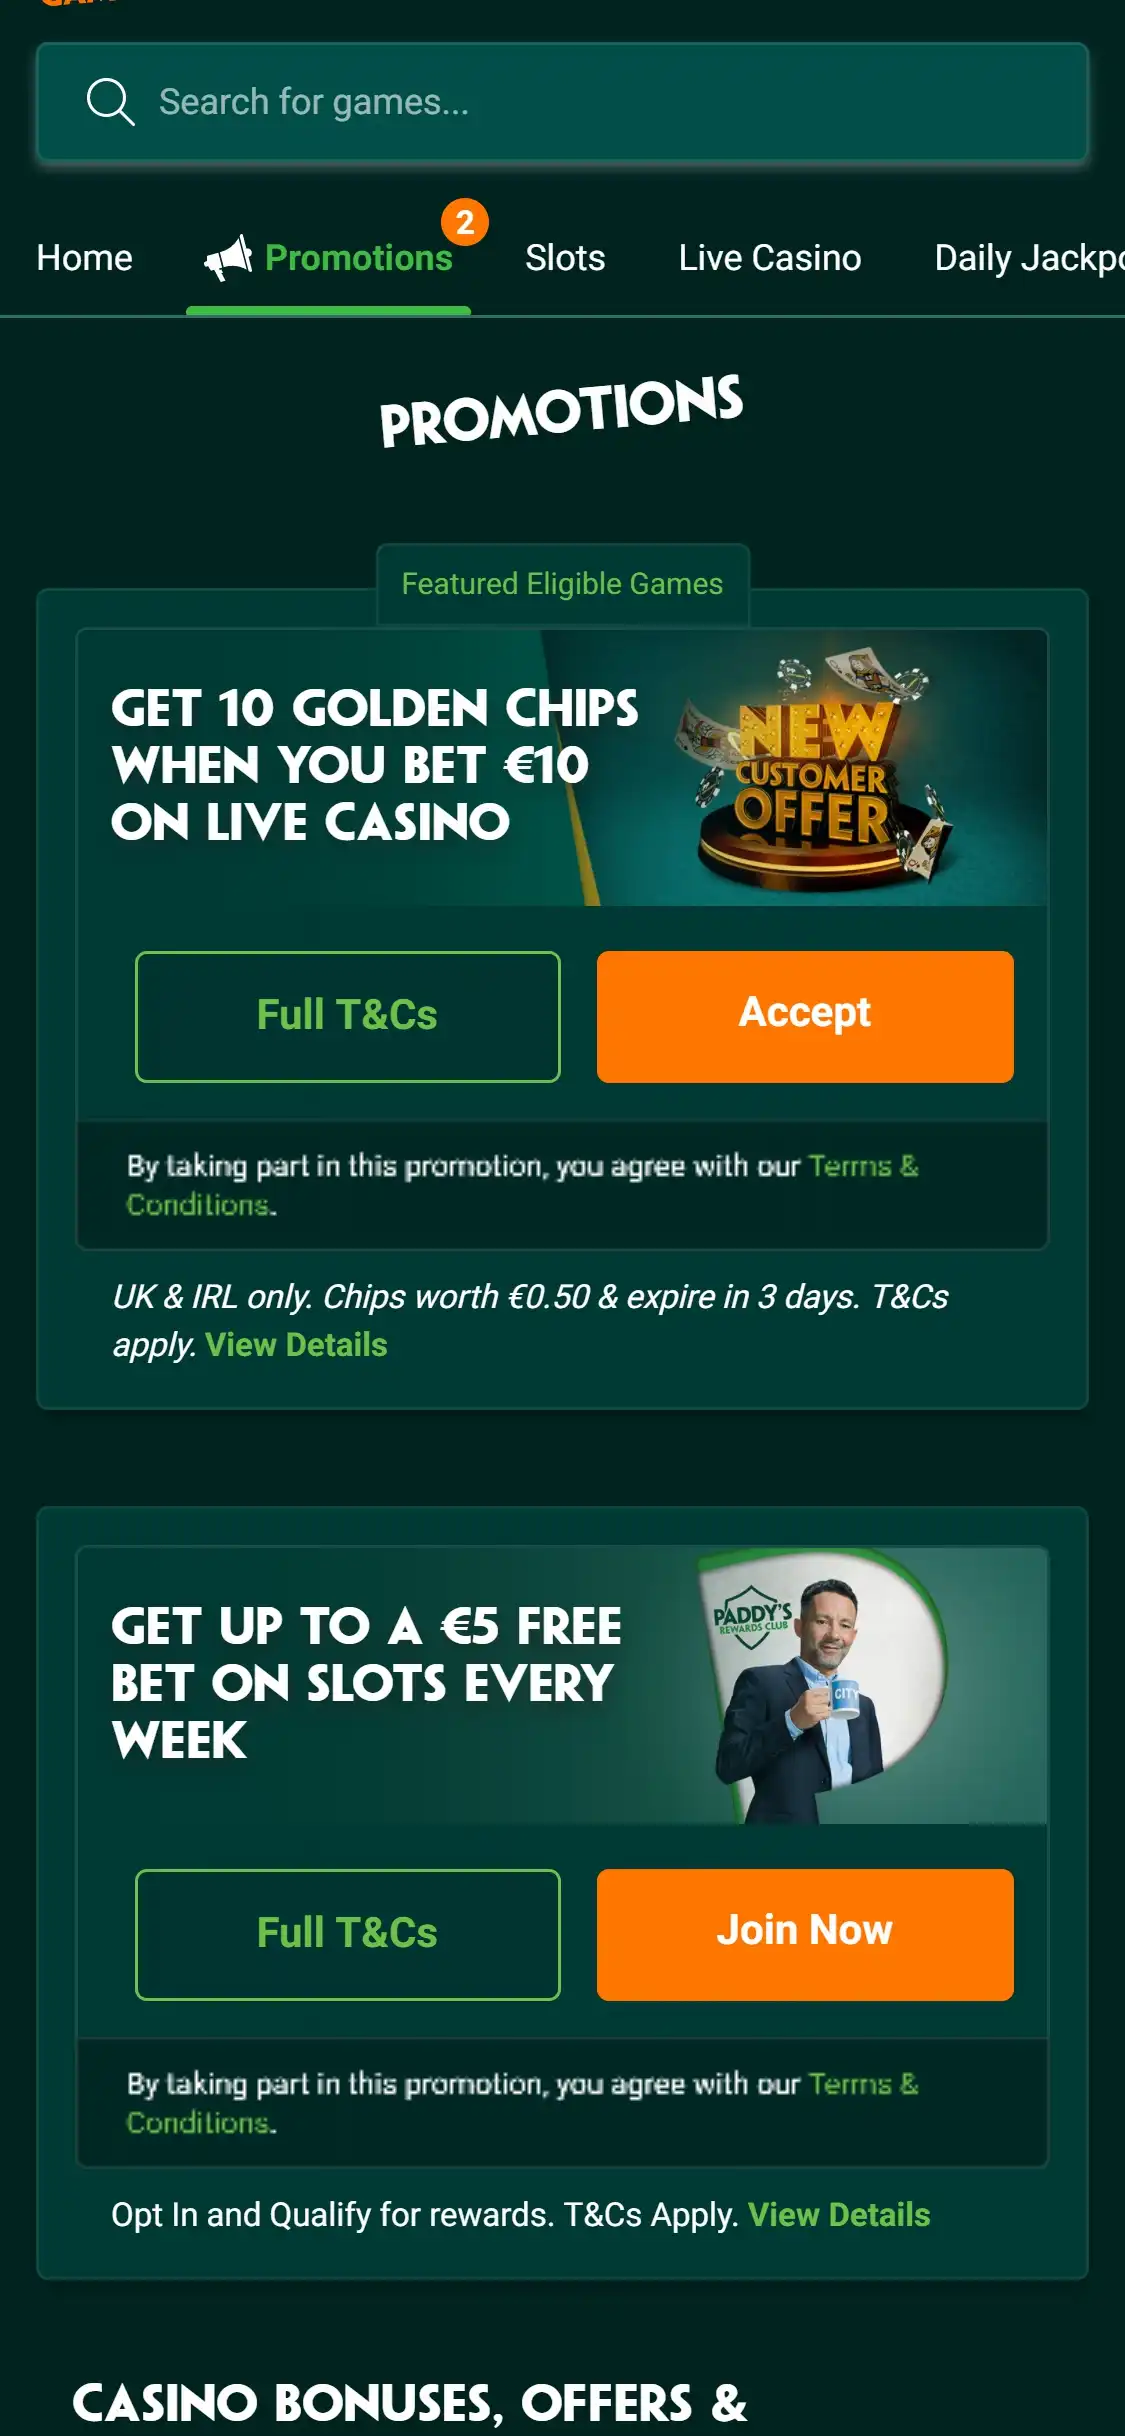Viewport: 1125px width, 2436px height.
Task: View Details for Opt In rewards offer
Action: tap(839, 2215)
